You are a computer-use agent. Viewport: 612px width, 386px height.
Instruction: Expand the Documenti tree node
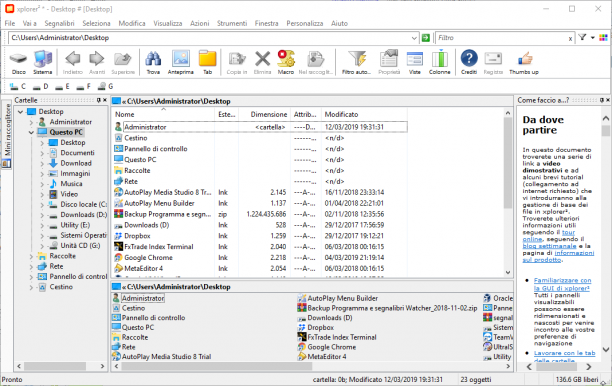pyautogui.click(x=42, y=153)
